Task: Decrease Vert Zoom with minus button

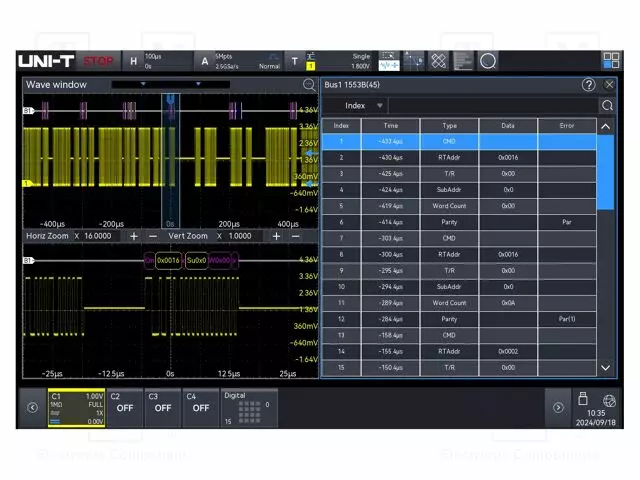Action: pos(295,236)
